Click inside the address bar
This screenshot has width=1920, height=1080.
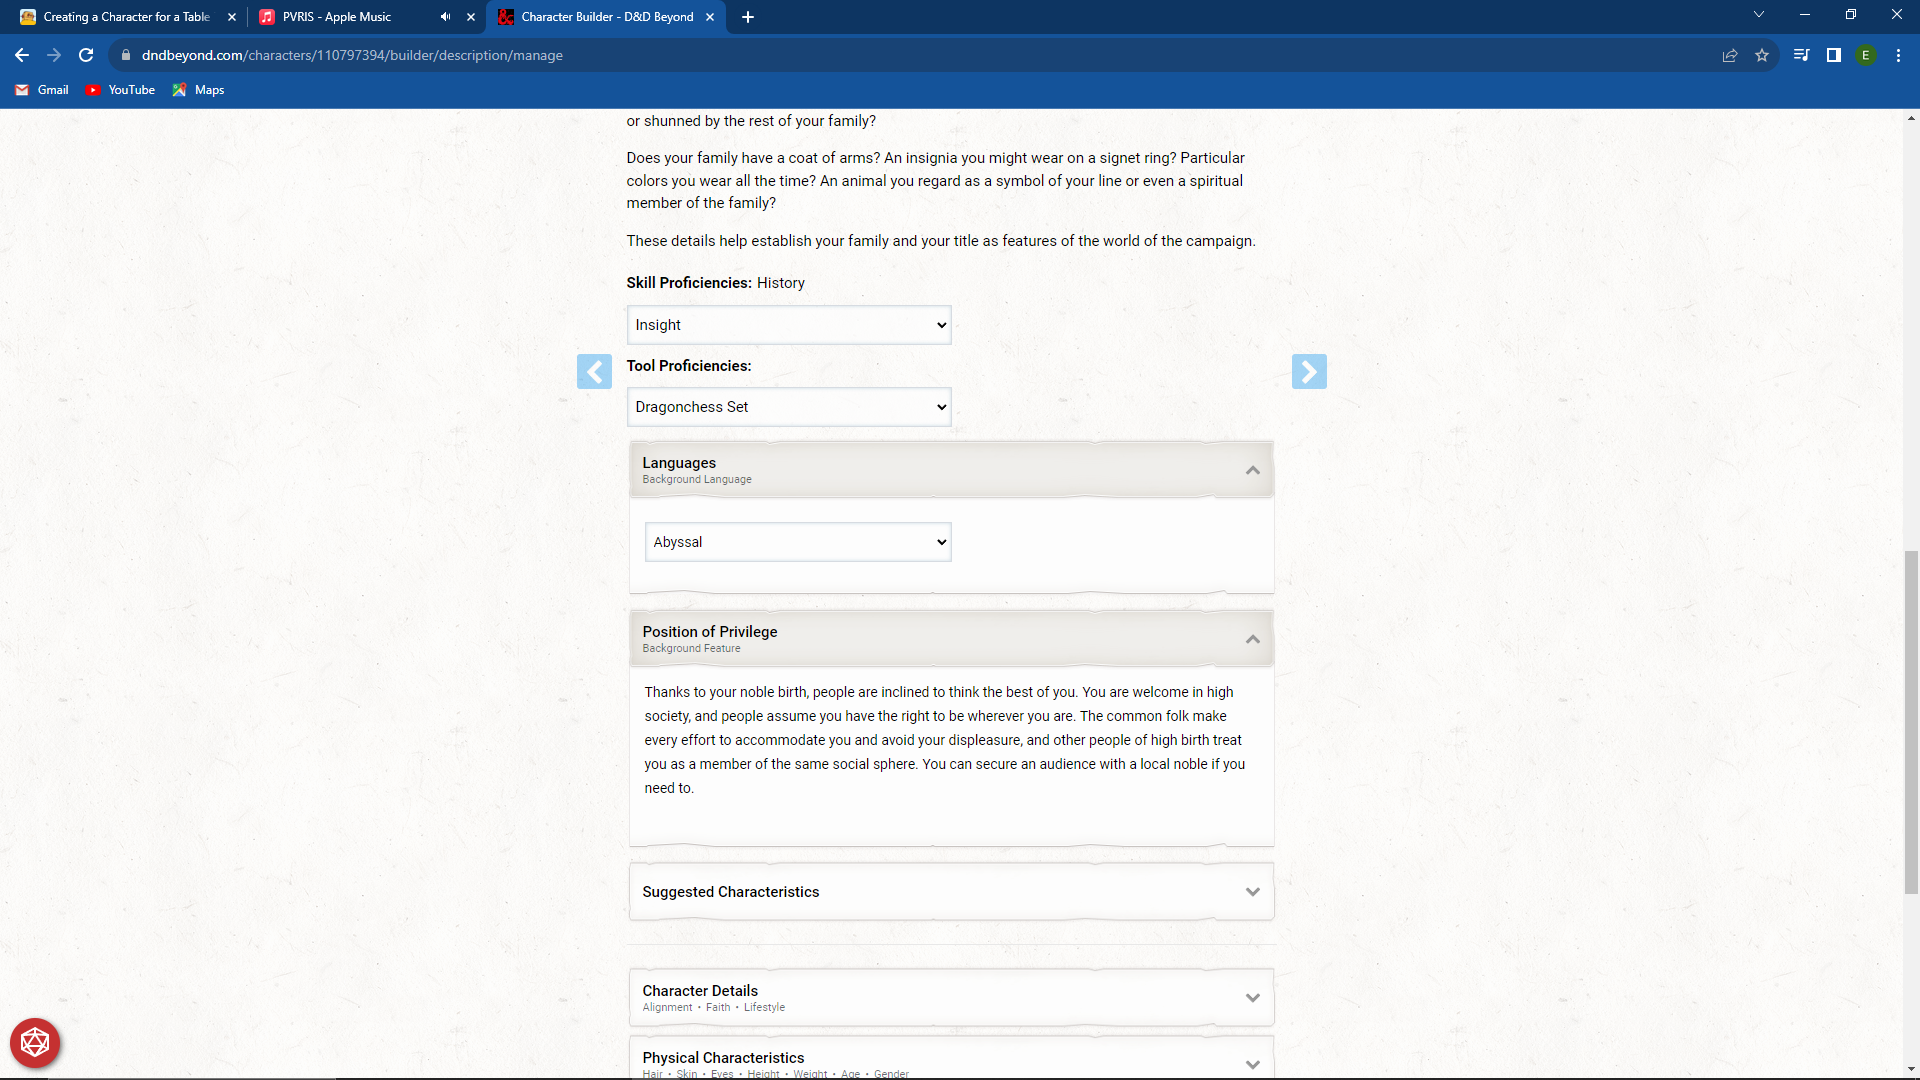(x=600, y=55)
